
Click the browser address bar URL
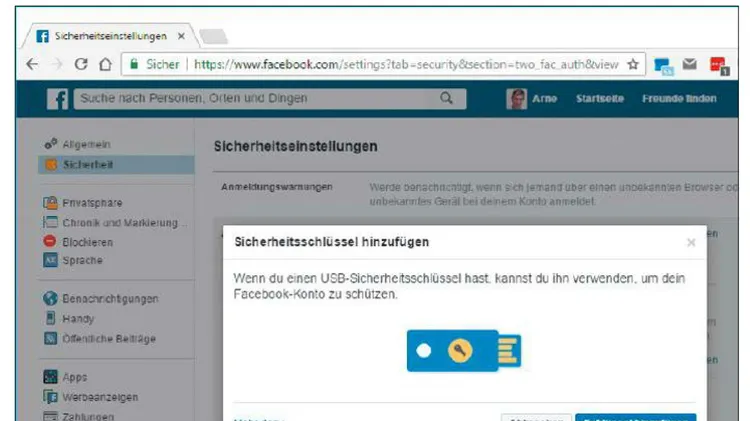[x=406, y=65]
